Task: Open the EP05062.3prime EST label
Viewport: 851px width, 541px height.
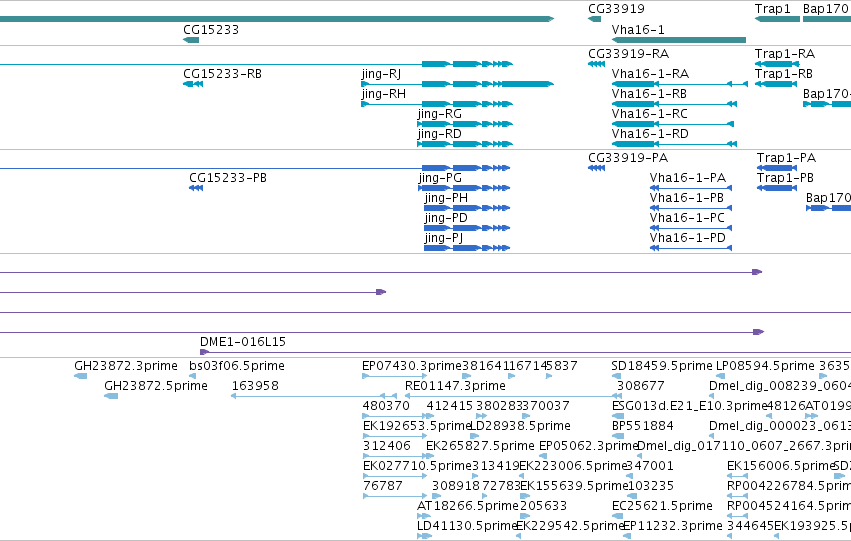Action: click(x=588, y=446)
